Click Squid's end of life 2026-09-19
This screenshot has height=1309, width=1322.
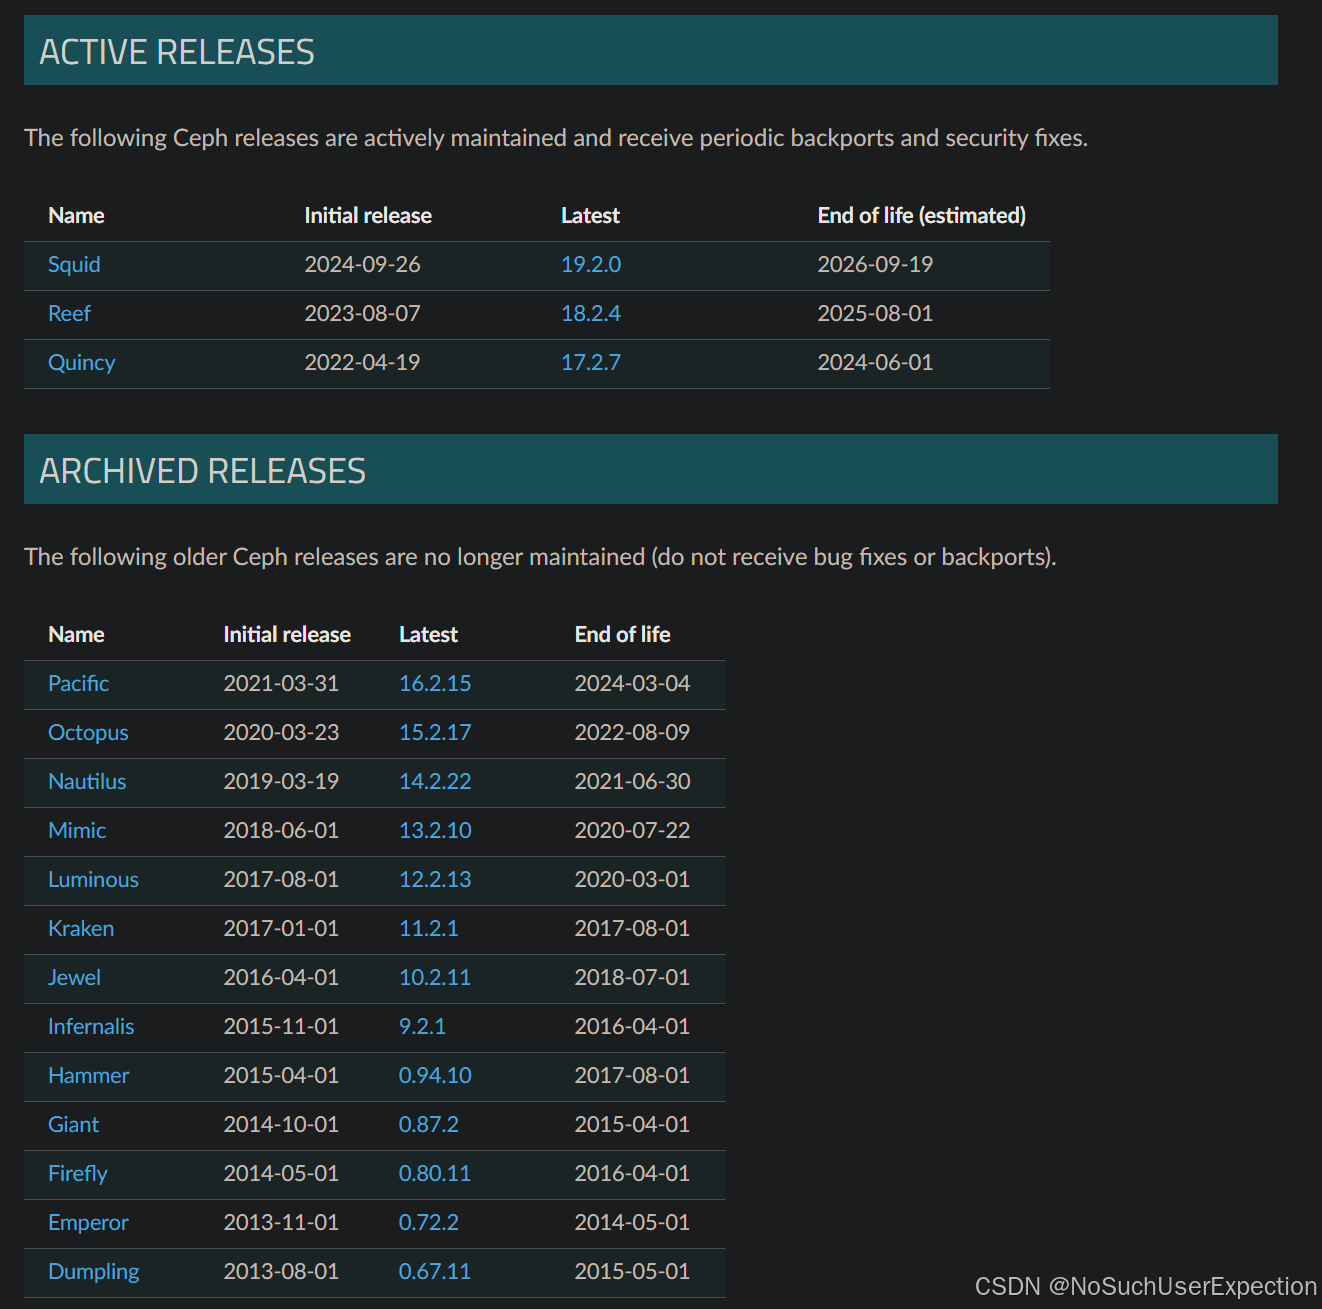coord(875,265)
